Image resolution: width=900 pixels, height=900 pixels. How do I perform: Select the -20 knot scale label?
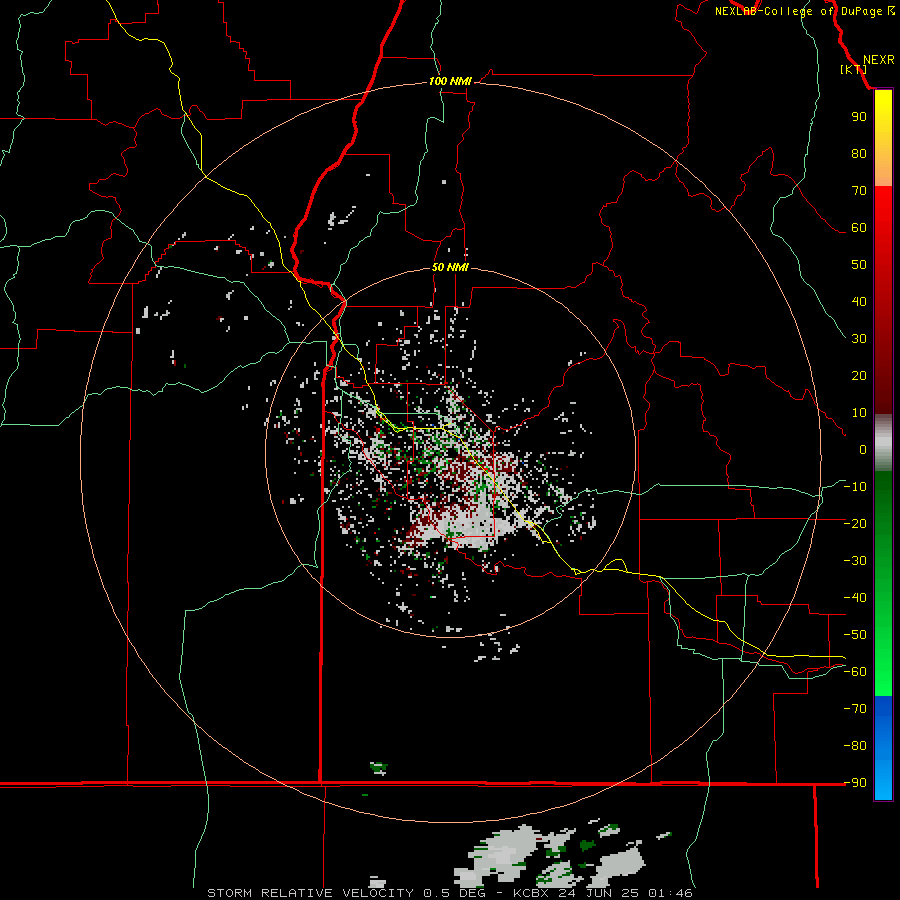click(855, 524)
